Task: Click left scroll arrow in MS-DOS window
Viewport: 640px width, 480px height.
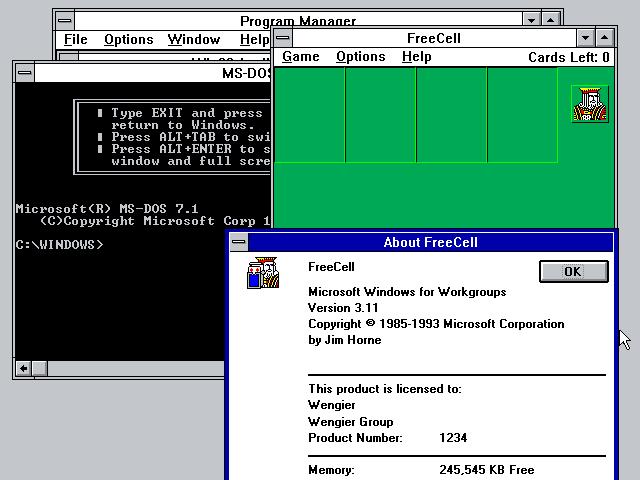Action: (x=23, y=369)
